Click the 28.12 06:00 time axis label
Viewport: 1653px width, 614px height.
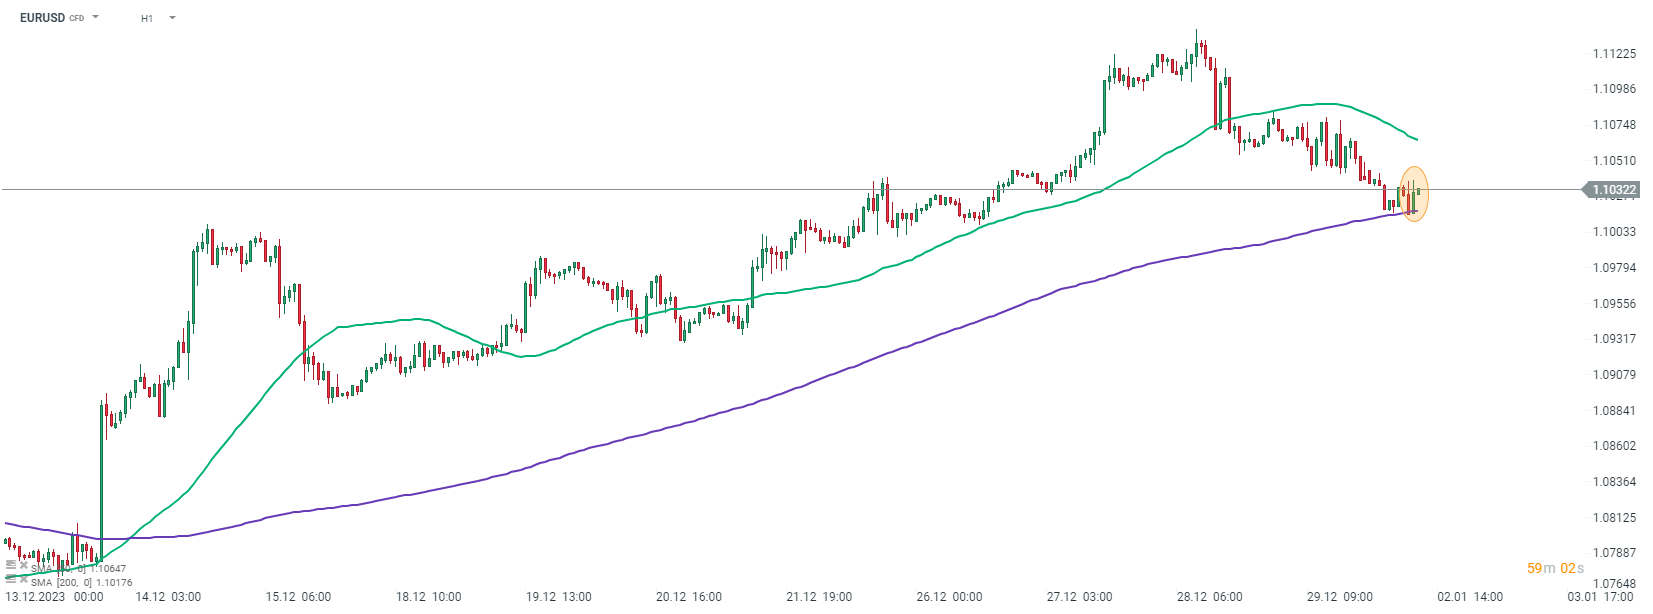click(1209, 597)
